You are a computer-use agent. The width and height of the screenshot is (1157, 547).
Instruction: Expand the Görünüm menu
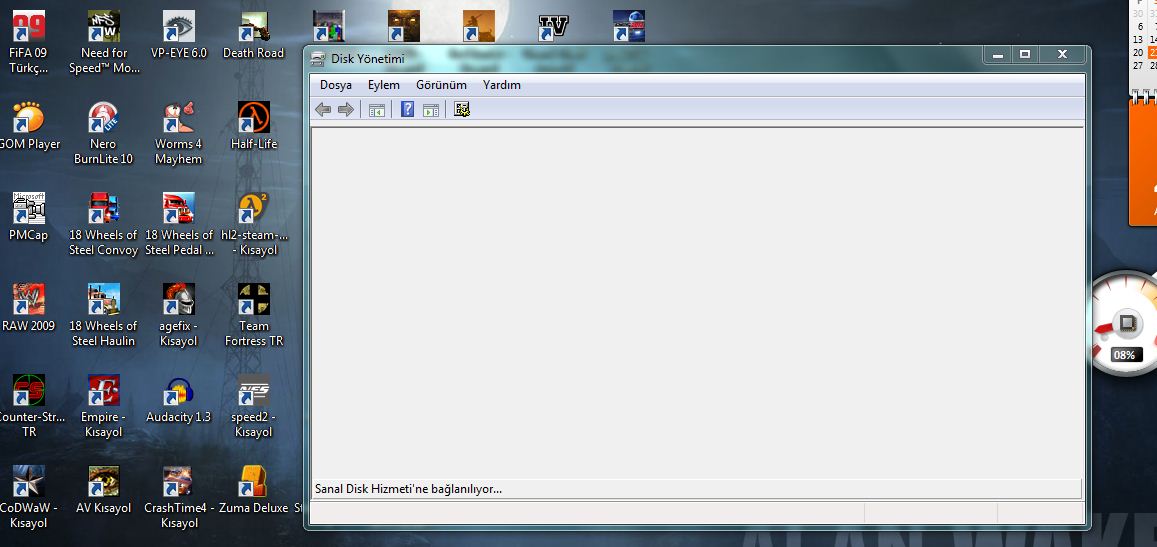coord(441,85)
